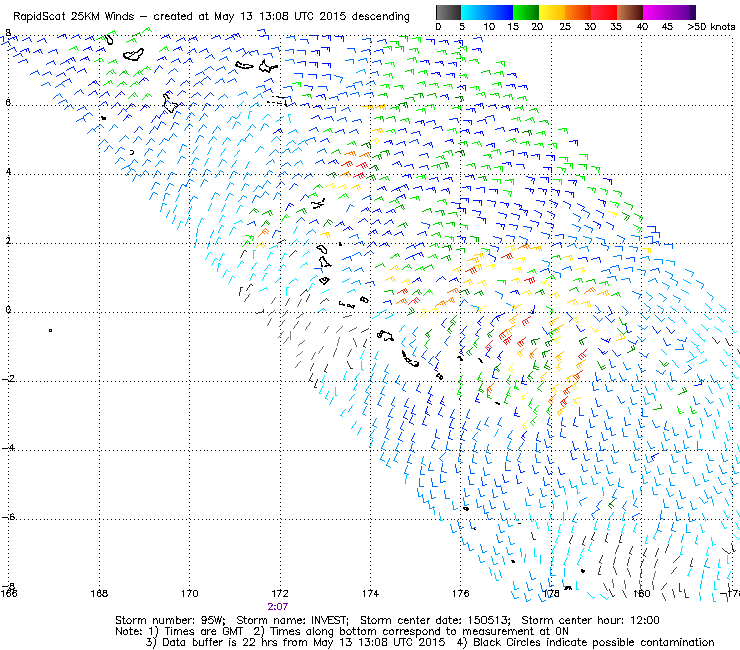Screen dimensions: 740x650
Task: Click the '-6' latitude axis label
Action: click(8, 516)
